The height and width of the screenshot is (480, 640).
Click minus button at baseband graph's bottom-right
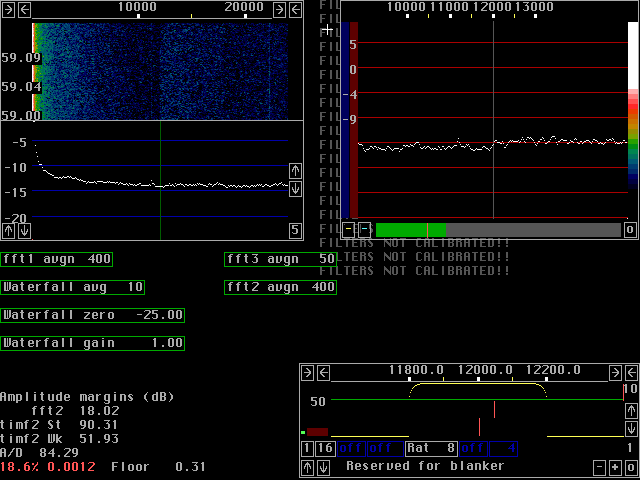pyautogui.click(x=599, y=467)
